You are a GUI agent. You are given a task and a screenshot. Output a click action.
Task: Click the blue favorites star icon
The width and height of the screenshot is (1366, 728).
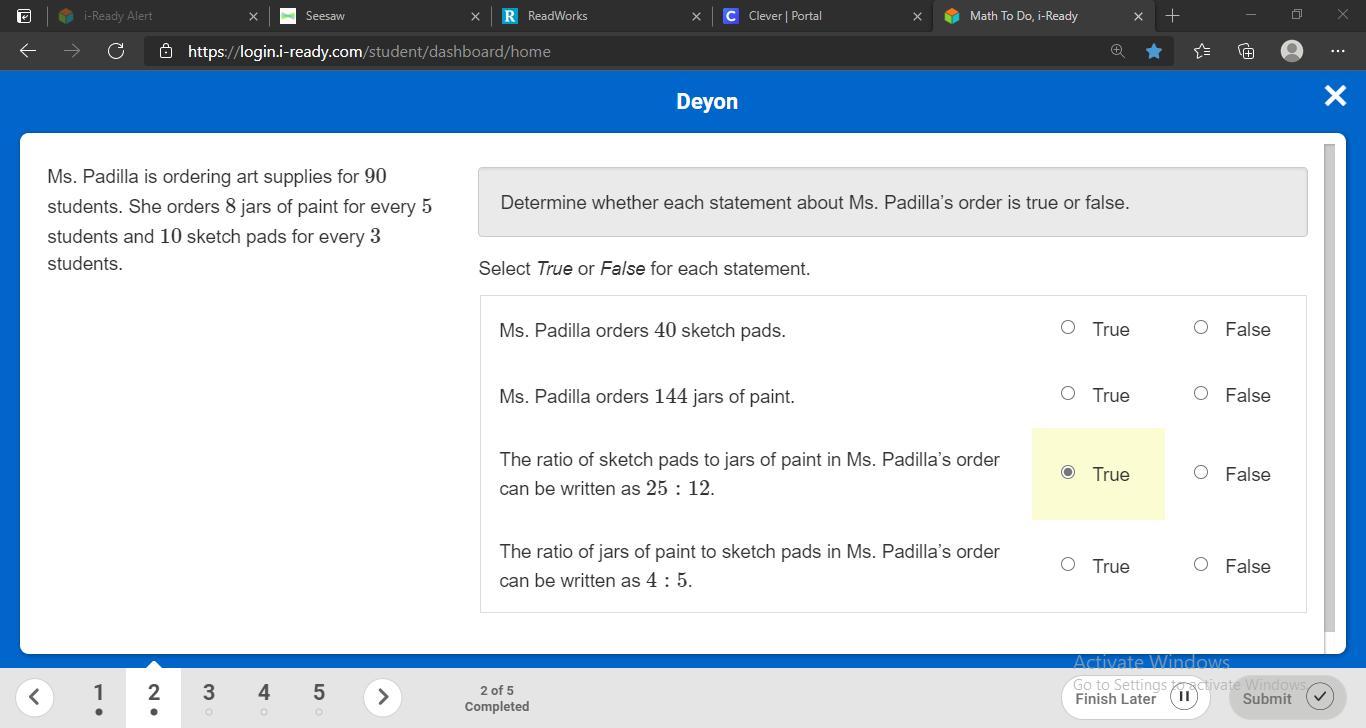coord(1154,51)
